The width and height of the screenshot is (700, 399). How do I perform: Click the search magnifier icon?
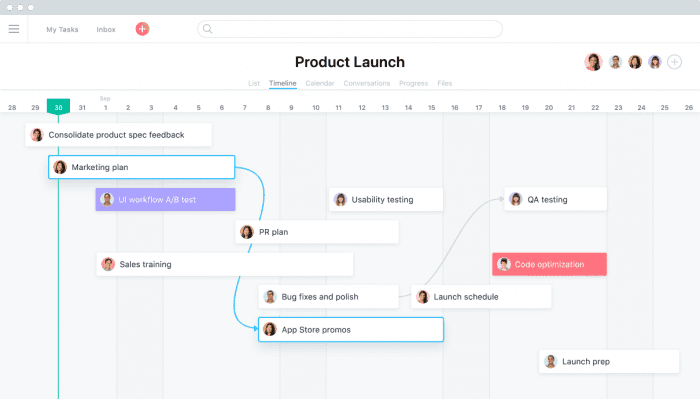[x=208, y=29]
